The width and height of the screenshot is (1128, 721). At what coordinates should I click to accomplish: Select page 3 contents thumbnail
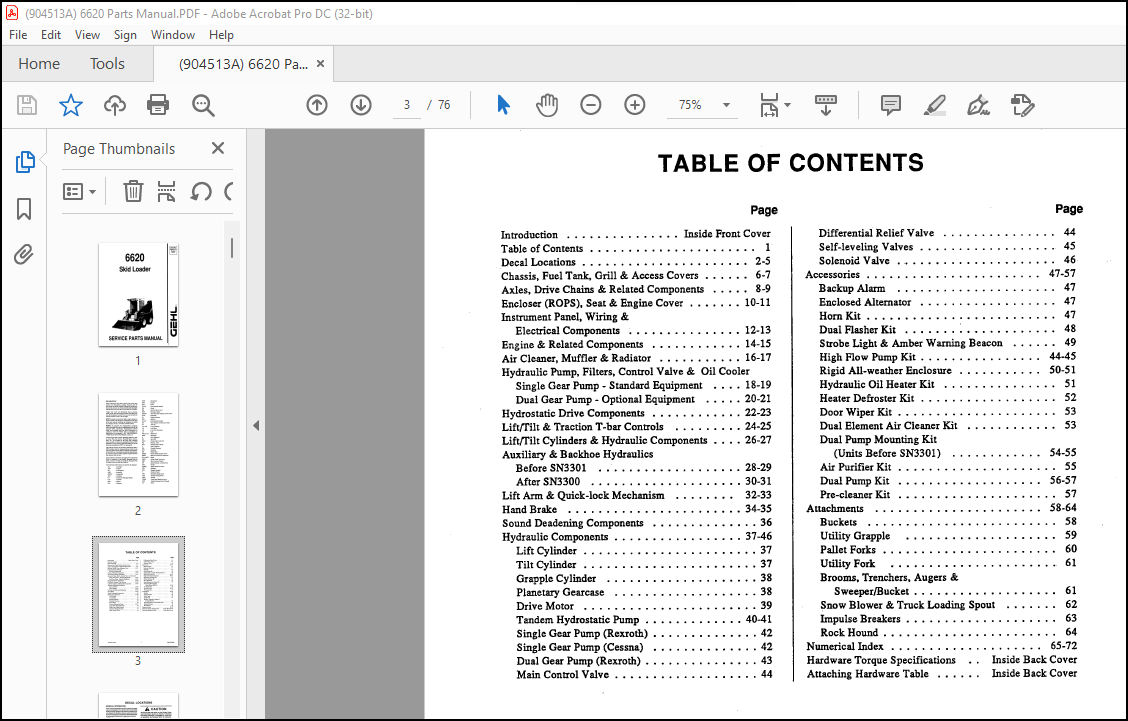[138, 594]
